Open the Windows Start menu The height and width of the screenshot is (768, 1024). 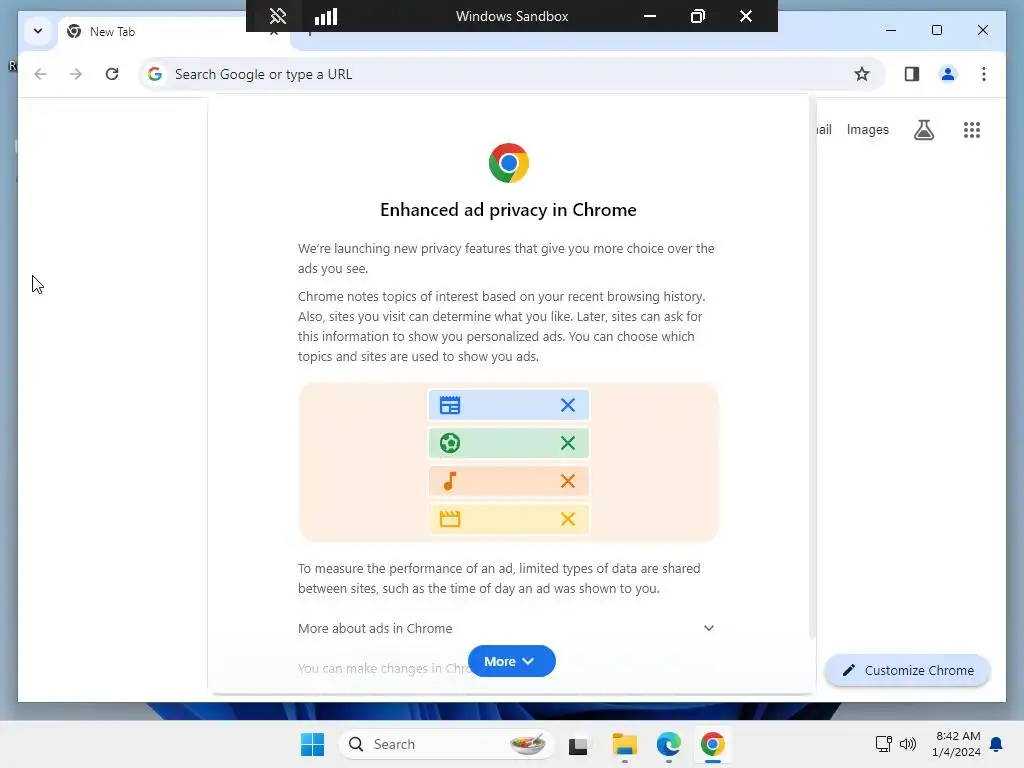312,744
